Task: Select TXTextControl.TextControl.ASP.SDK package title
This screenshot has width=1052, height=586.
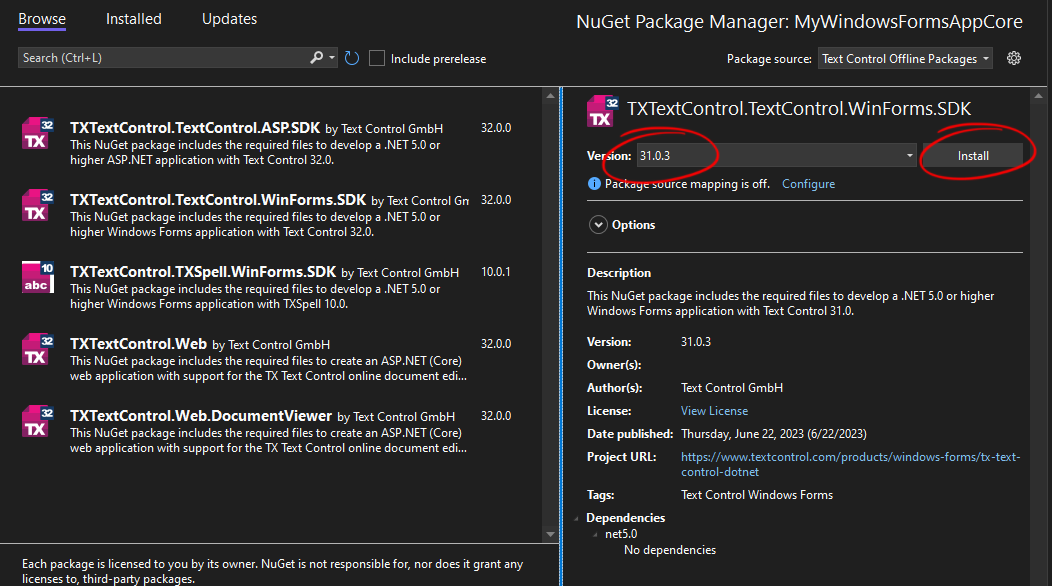Action: (x=195, y=128)
